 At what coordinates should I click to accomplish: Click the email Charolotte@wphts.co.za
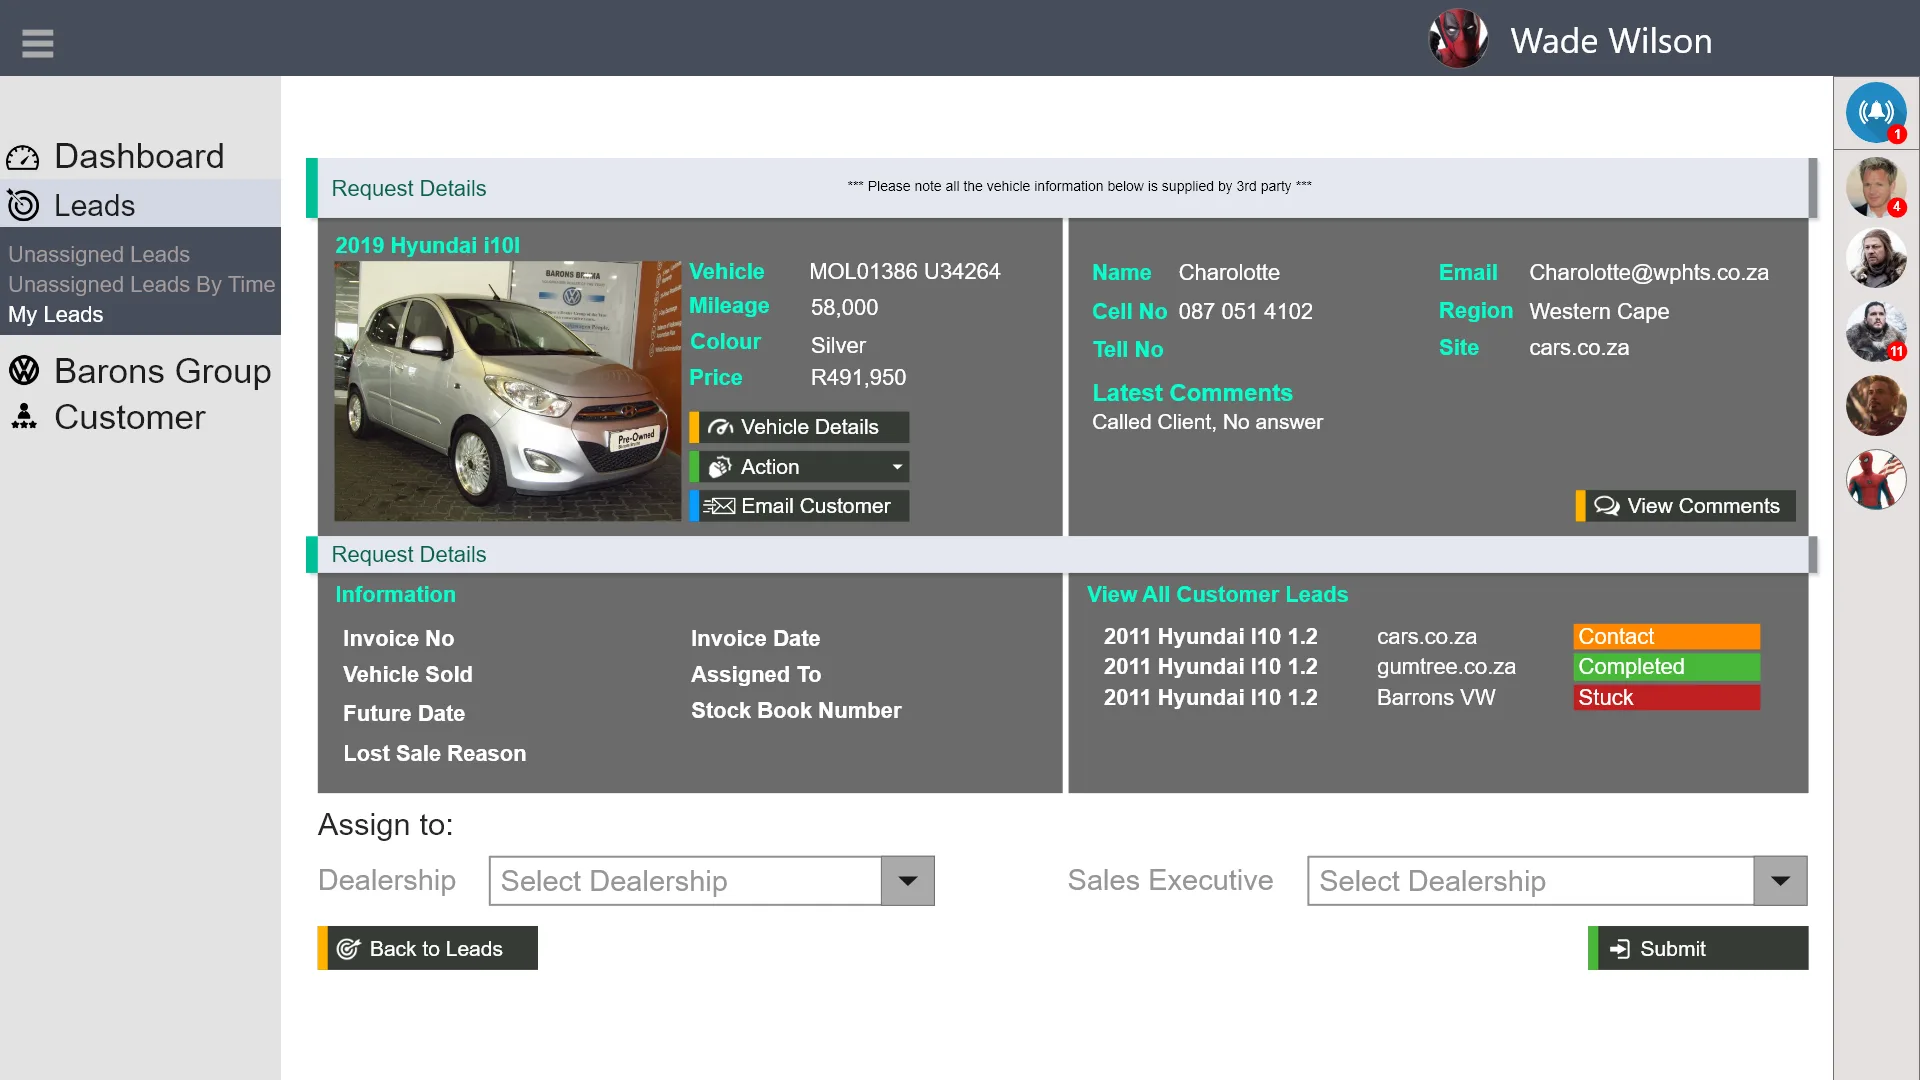click(1648, 272)
